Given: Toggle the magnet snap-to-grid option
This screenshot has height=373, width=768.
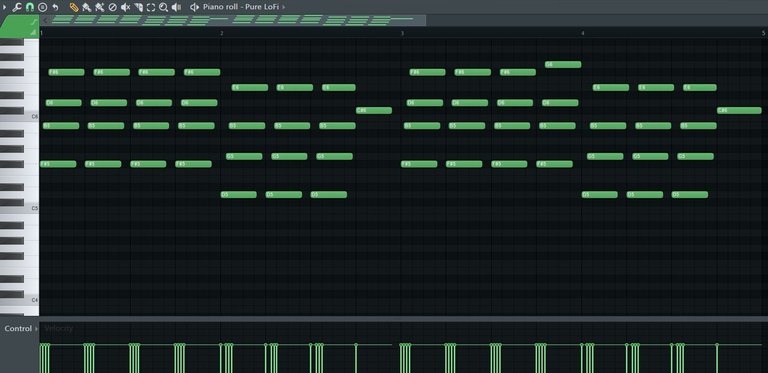Looking at the screenshot, I should 29,7.
